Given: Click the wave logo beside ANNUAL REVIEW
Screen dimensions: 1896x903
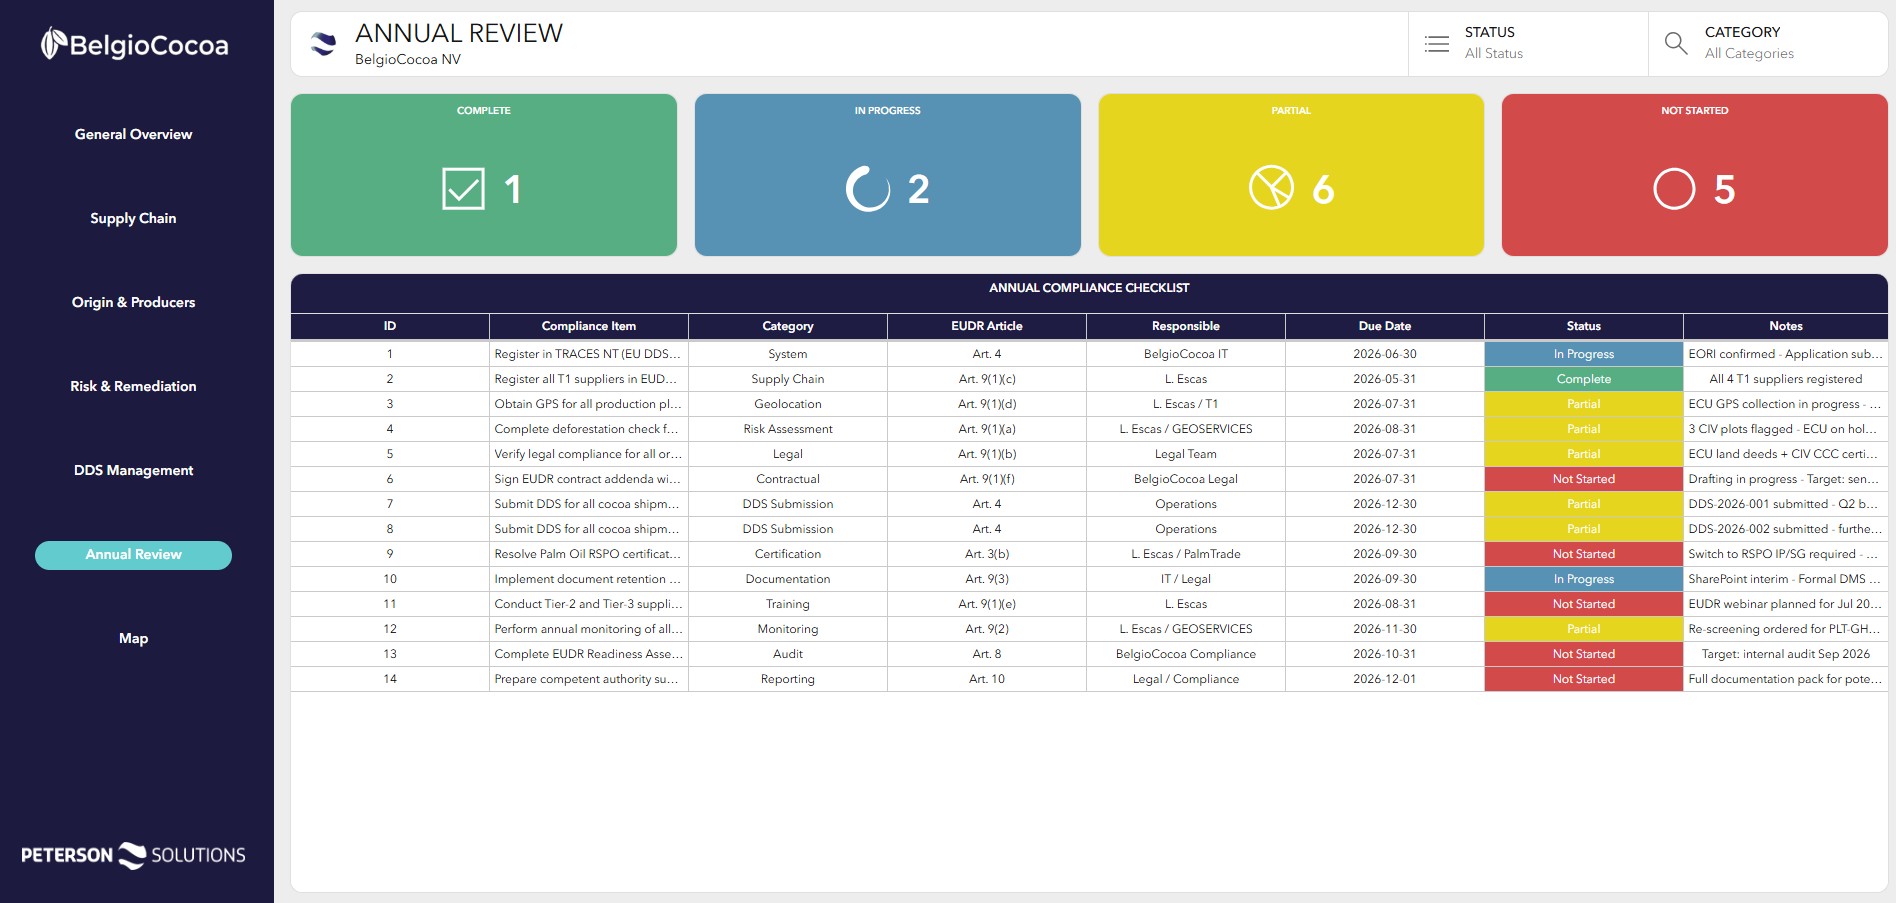Looking at the screenshot, I should pos(323,44).
